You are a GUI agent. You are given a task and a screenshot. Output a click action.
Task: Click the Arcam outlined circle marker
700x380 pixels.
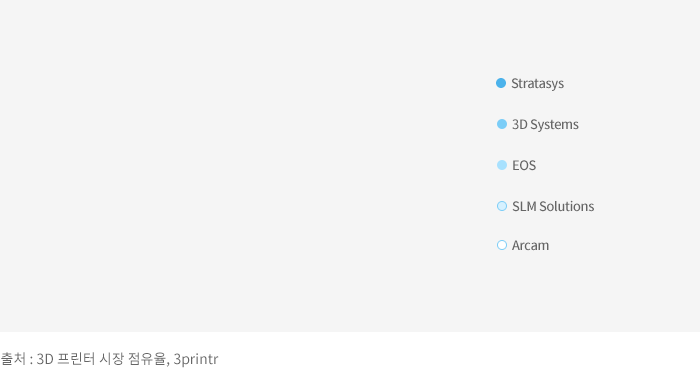[x=502, y=245]
